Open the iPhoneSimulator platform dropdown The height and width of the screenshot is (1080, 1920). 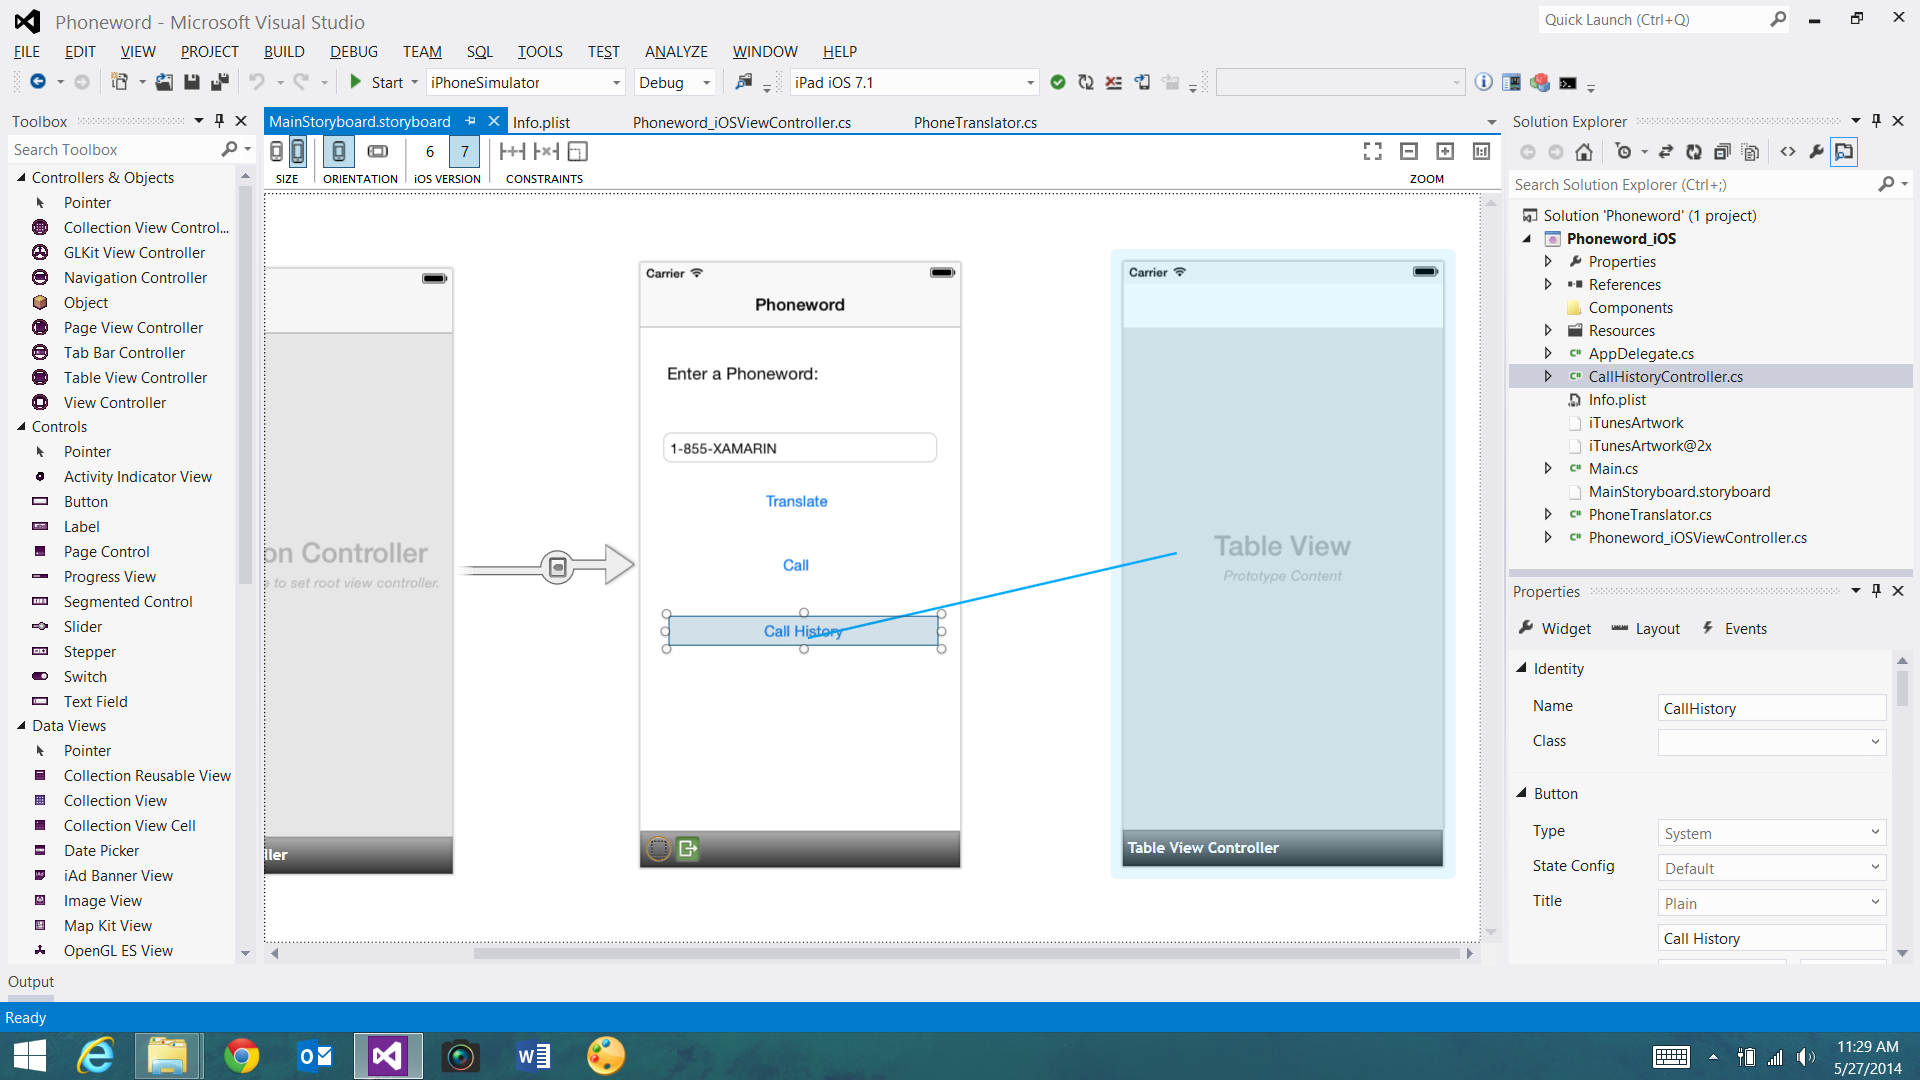point(616,83)
